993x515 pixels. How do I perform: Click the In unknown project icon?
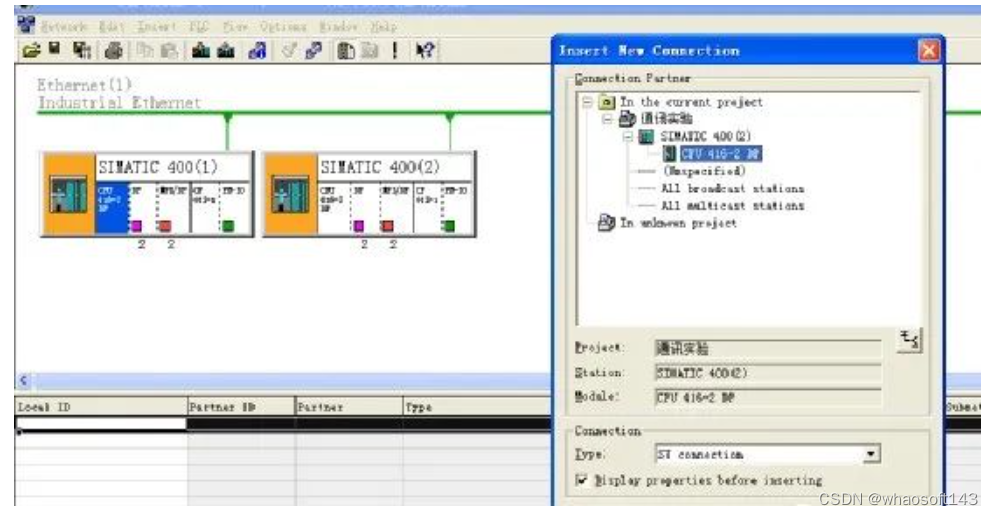[x=606, y=222]
